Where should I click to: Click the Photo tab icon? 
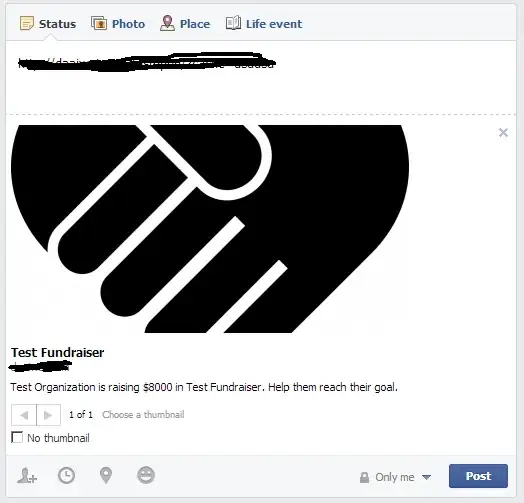pos(99,23)
